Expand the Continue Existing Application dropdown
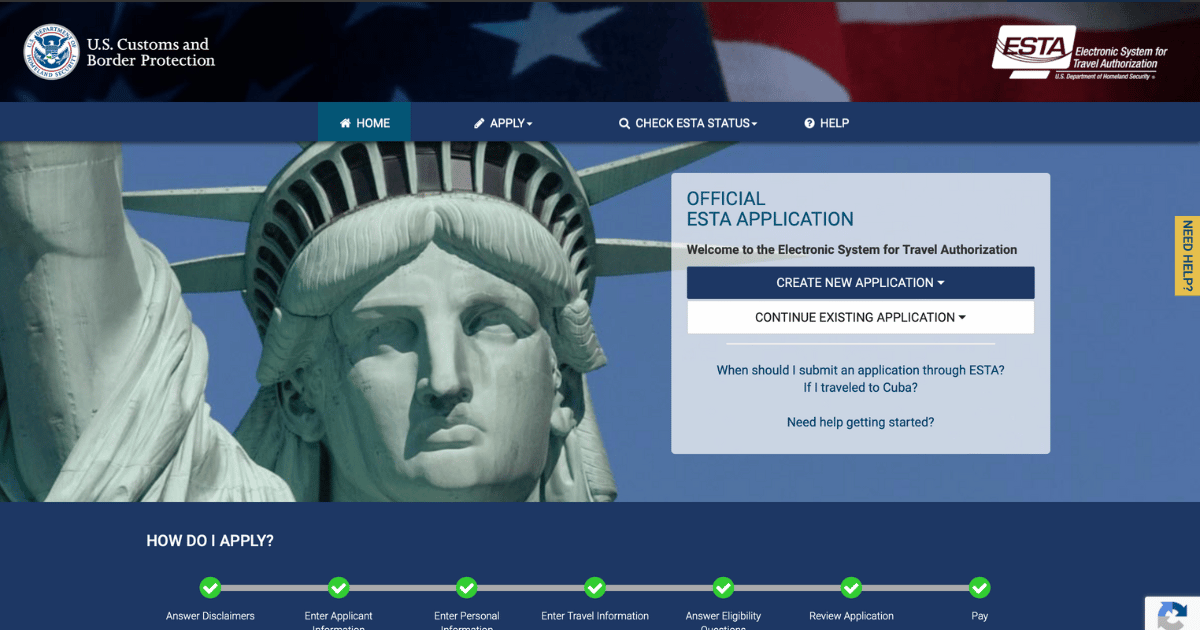 pos(860,318)
